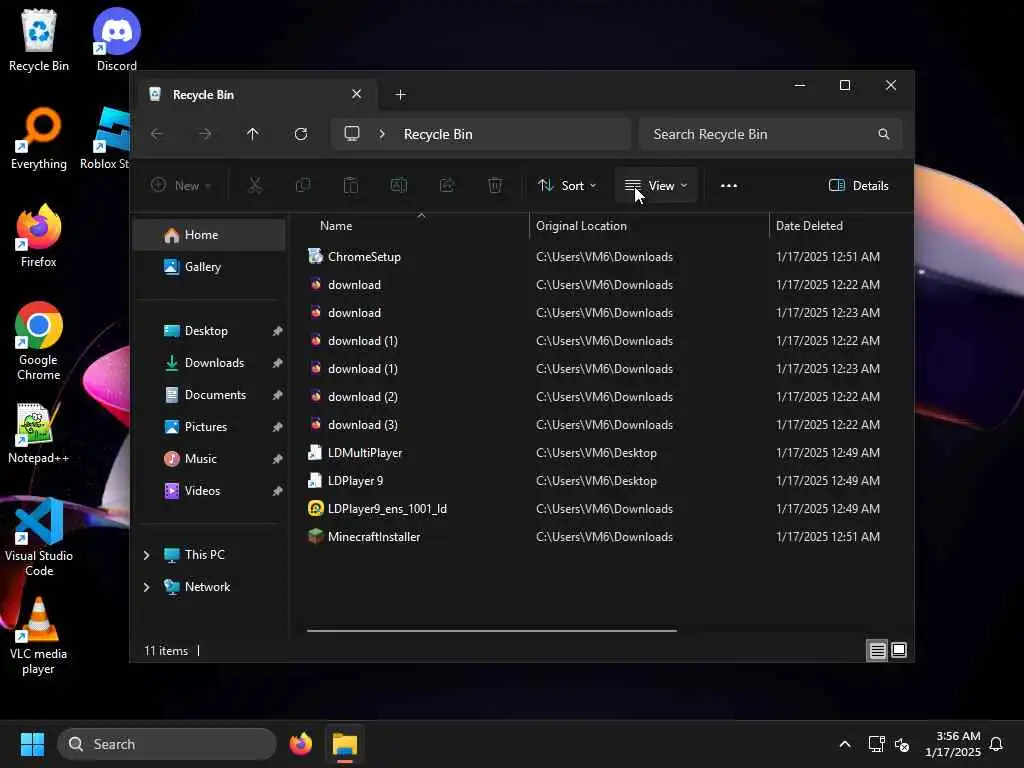The width and height of the screenshot is (1024, 768).
Task: Open Documents in the sidebar
Action: coord(209,395)
